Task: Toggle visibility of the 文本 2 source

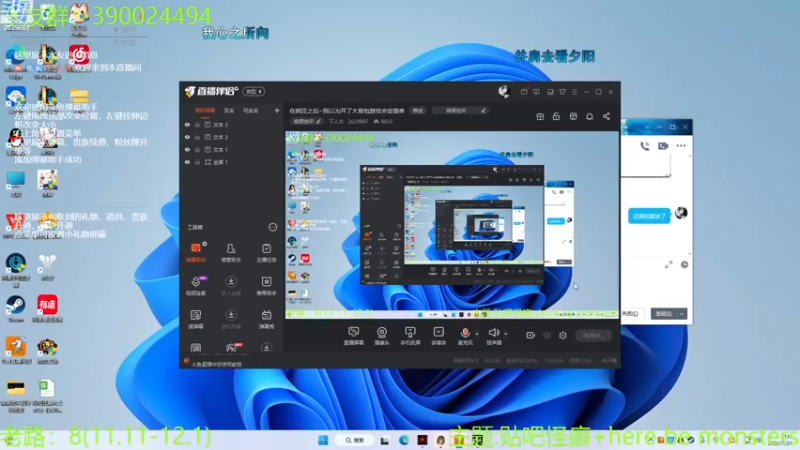Action: (x=187, y=137)
